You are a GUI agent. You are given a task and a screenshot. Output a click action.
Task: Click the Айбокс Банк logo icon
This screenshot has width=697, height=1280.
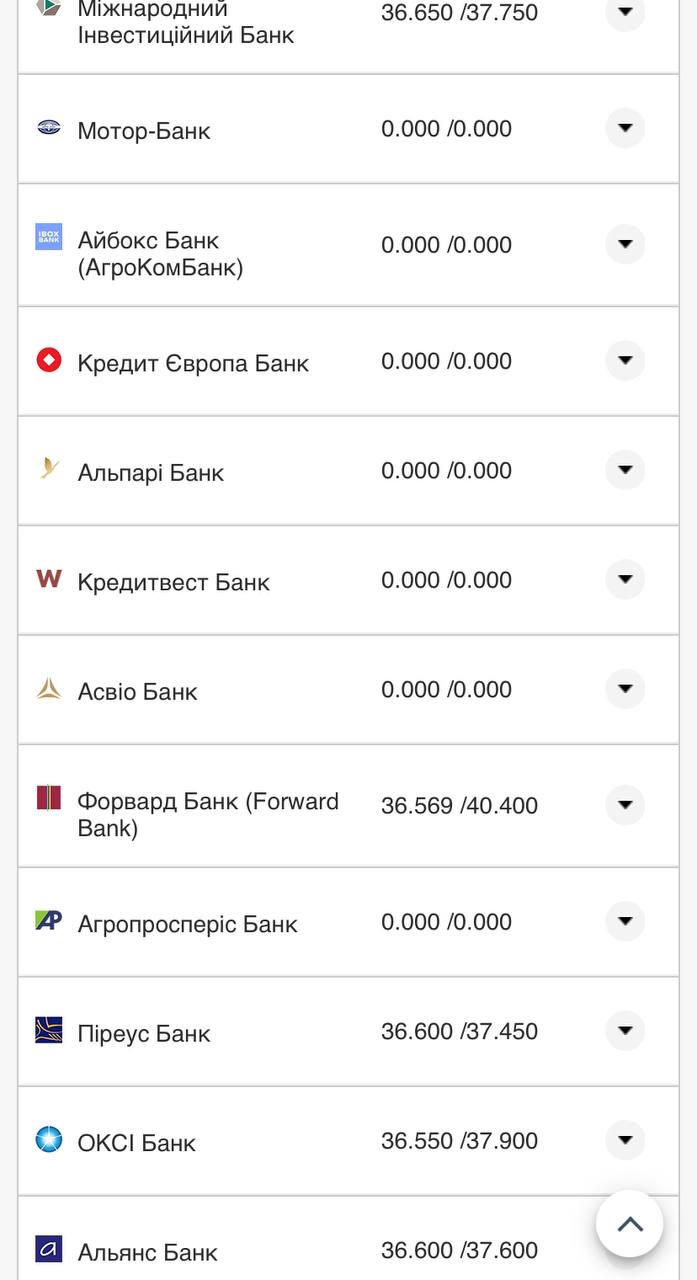point(49,237)
